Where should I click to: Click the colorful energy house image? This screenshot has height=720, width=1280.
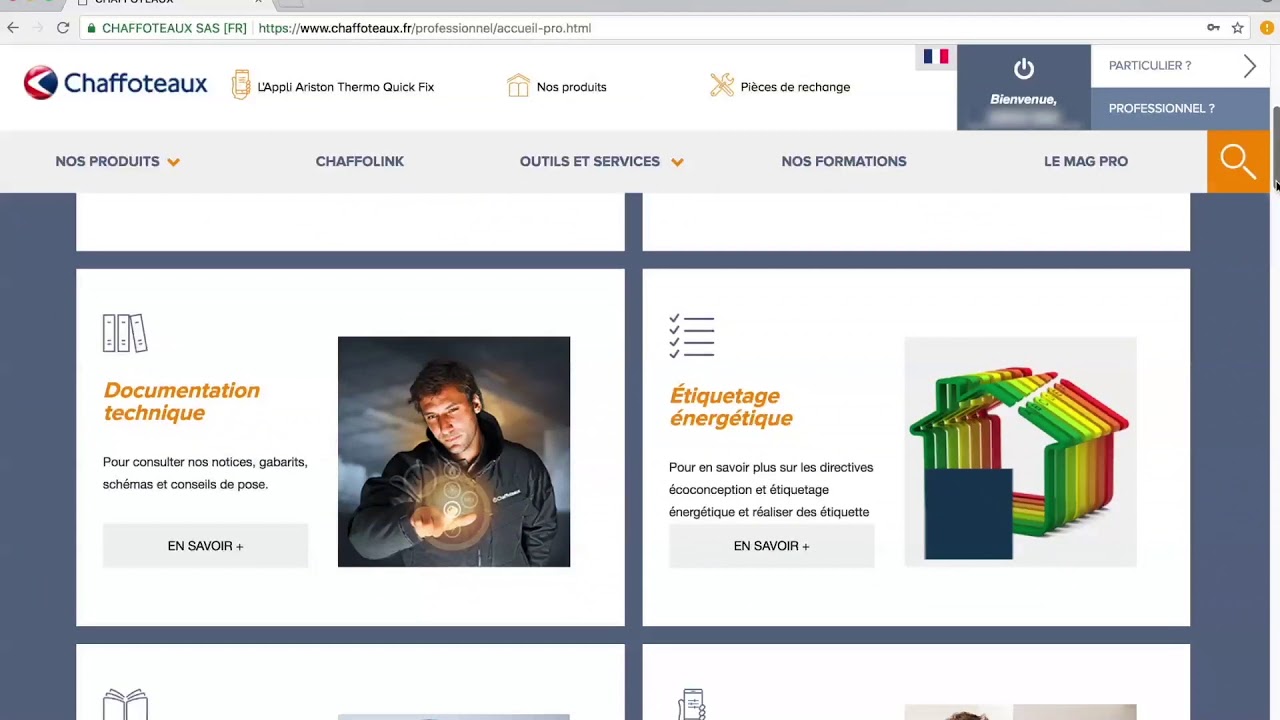coord(1020,452)
